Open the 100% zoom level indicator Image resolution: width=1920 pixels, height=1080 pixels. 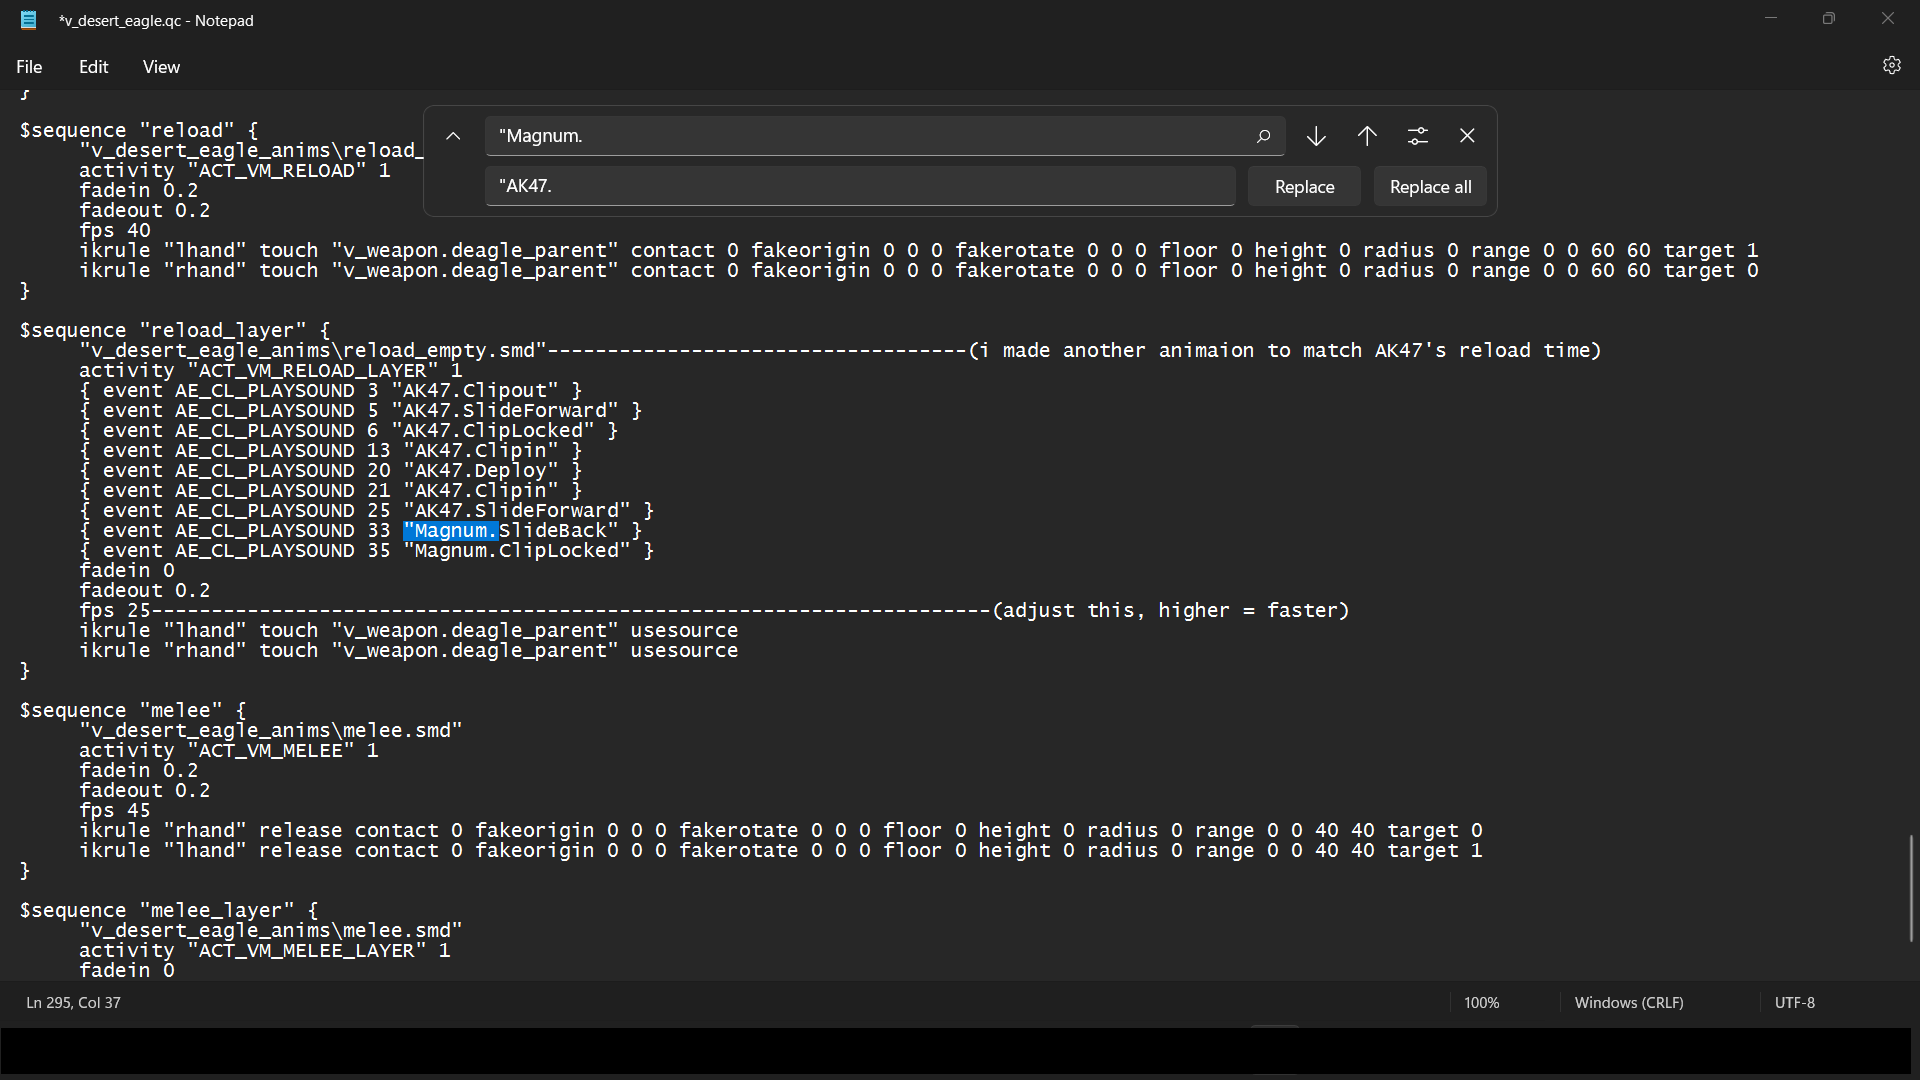[1481, 1003]
